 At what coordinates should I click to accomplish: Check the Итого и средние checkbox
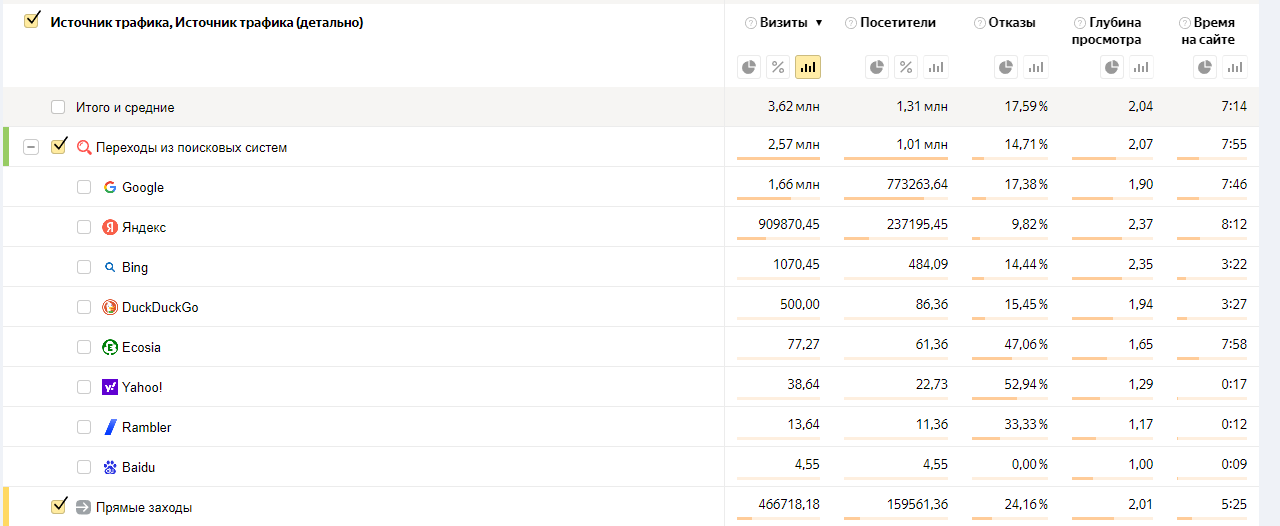point(58,107)
